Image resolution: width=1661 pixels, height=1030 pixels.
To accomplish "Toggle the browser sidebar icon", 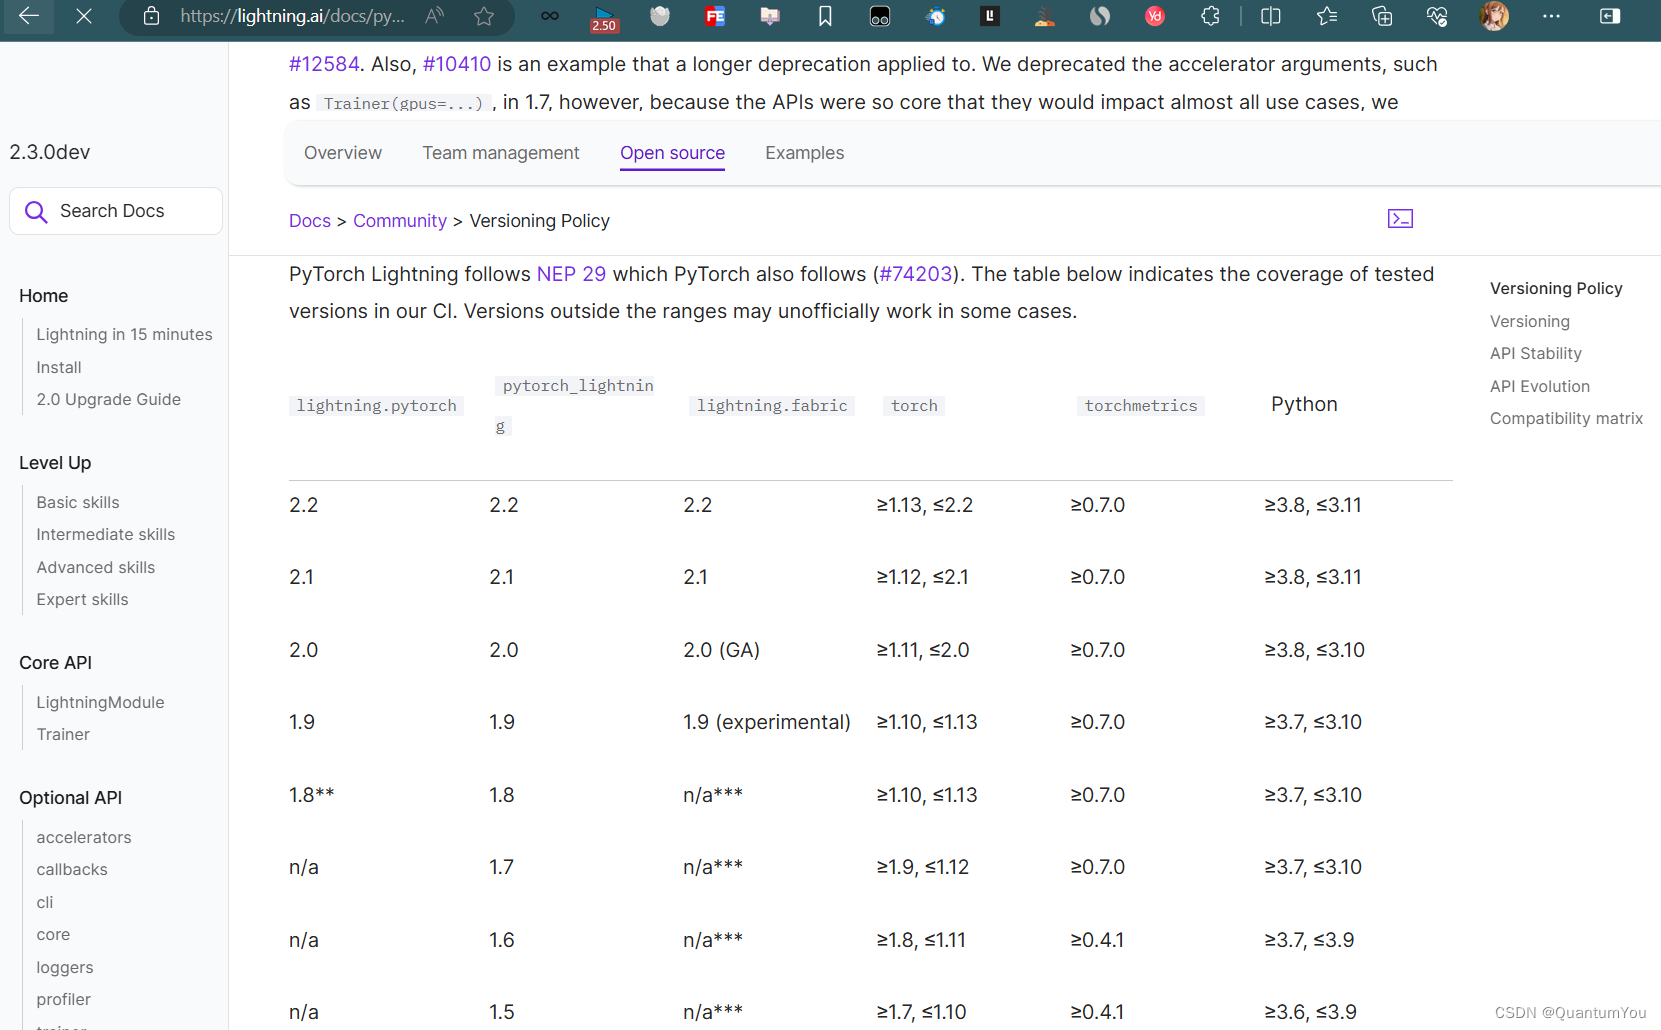I will [1610, 16].
